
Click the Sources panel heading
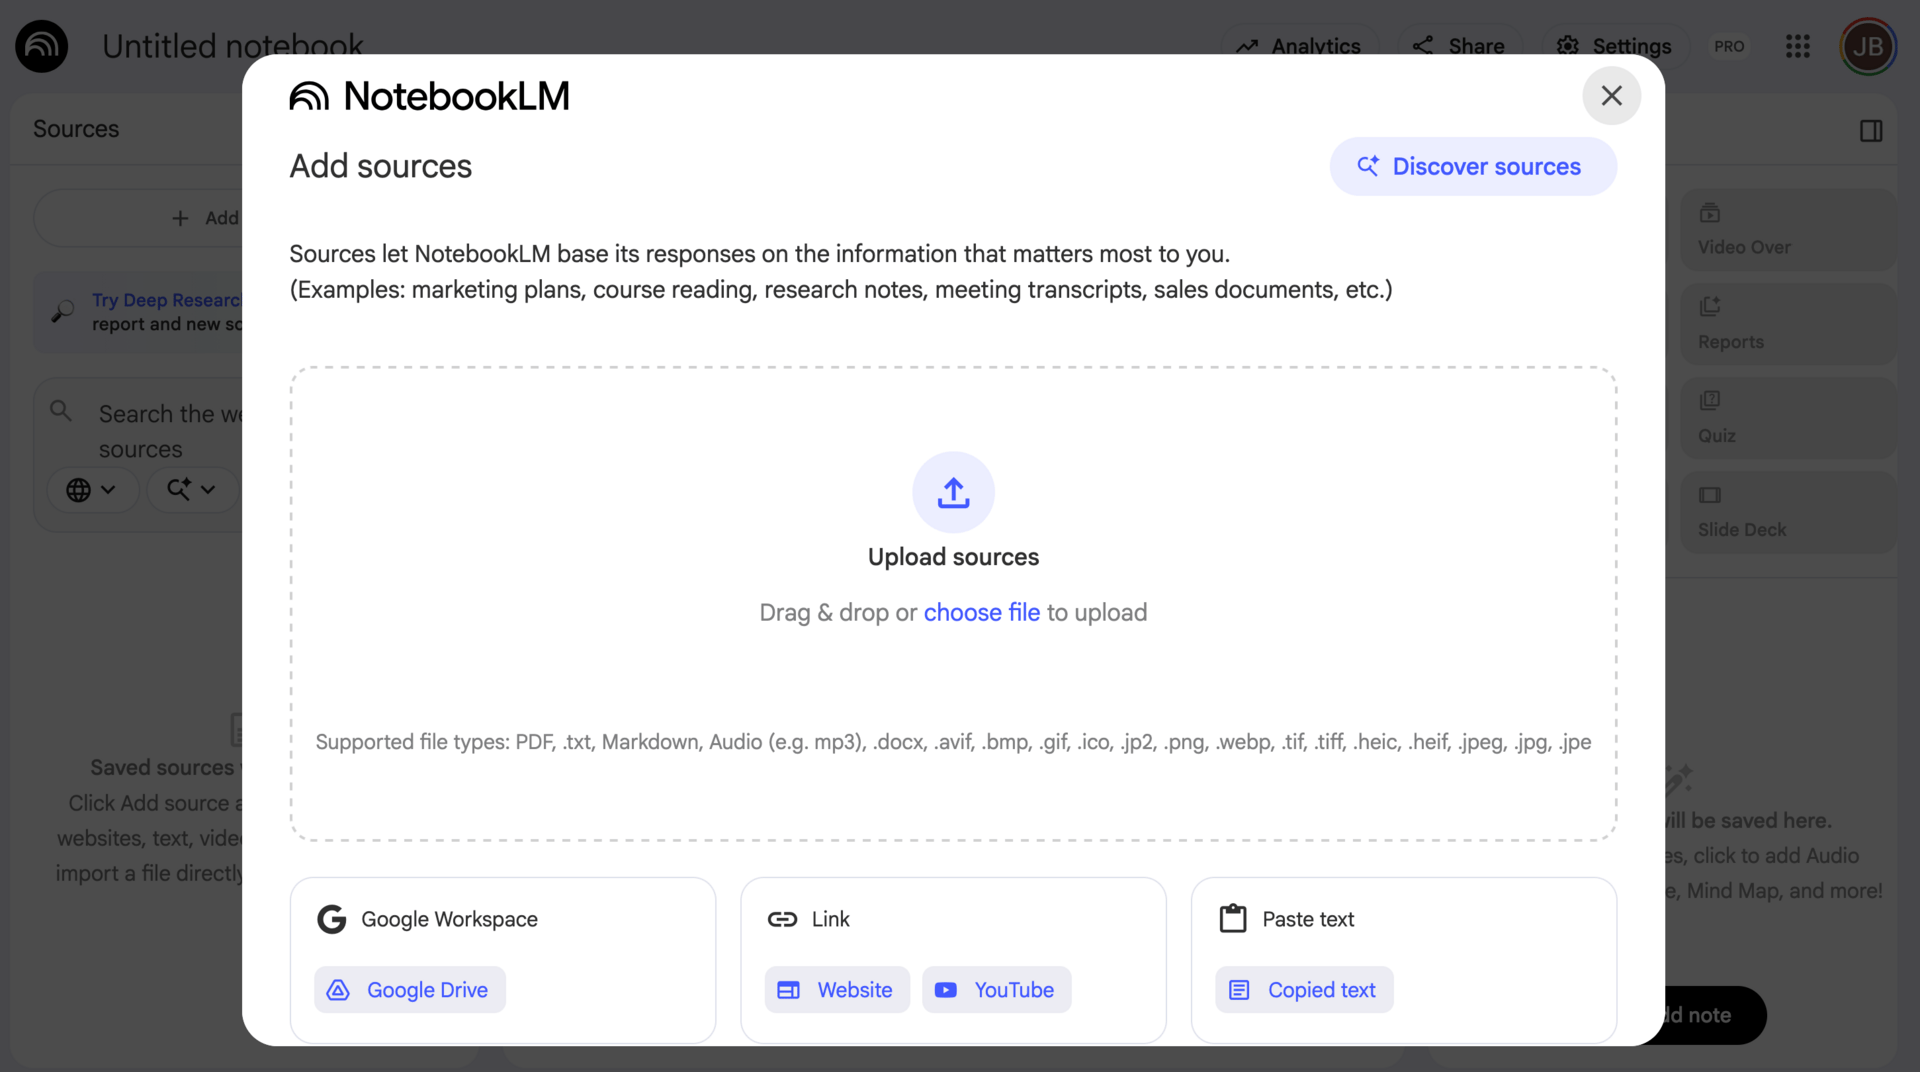tap(76, 129)
